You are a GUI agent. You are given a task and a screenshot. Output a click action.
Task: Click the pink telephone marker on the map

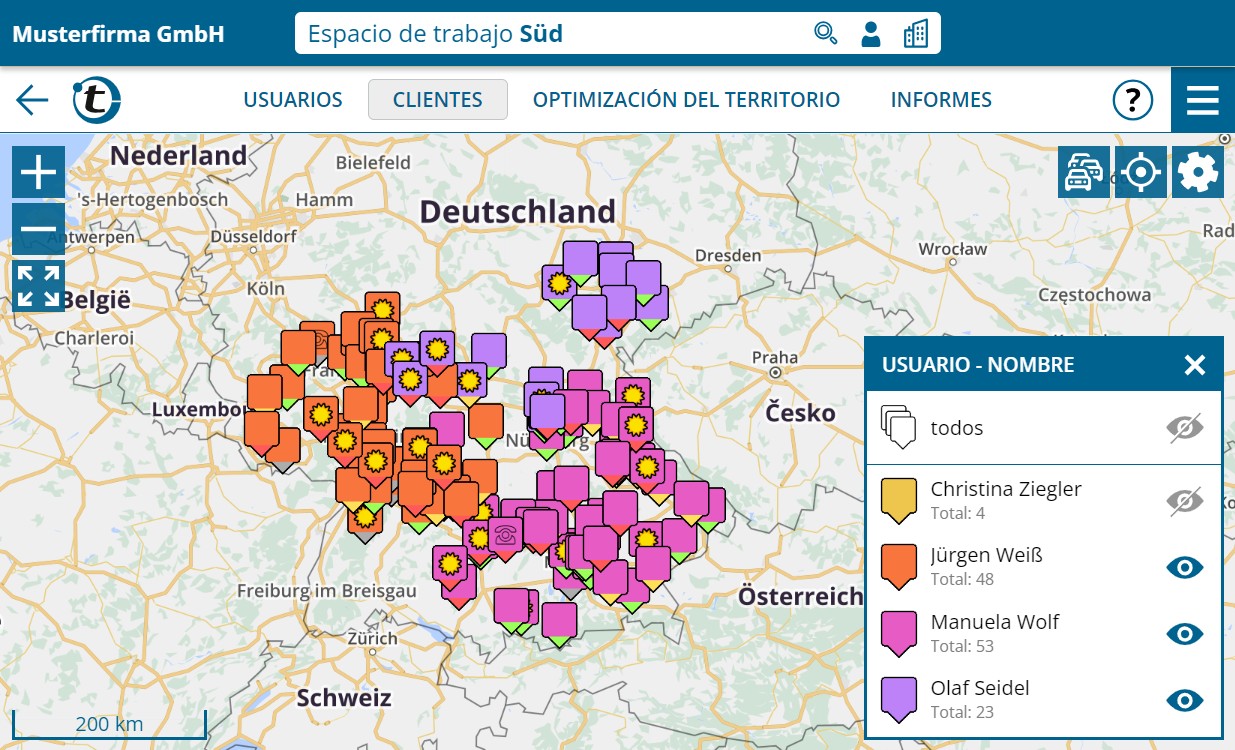505,538
